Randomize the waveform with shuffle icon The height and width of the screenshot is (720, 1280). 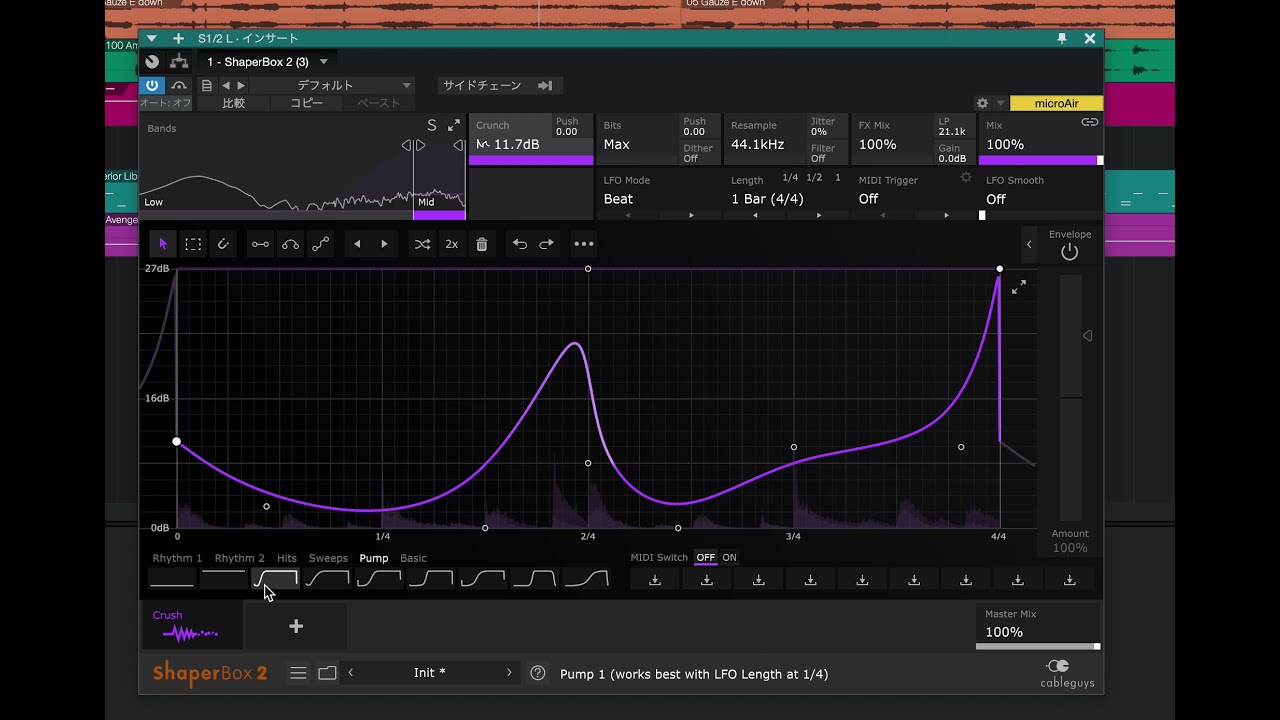point(422,244)
